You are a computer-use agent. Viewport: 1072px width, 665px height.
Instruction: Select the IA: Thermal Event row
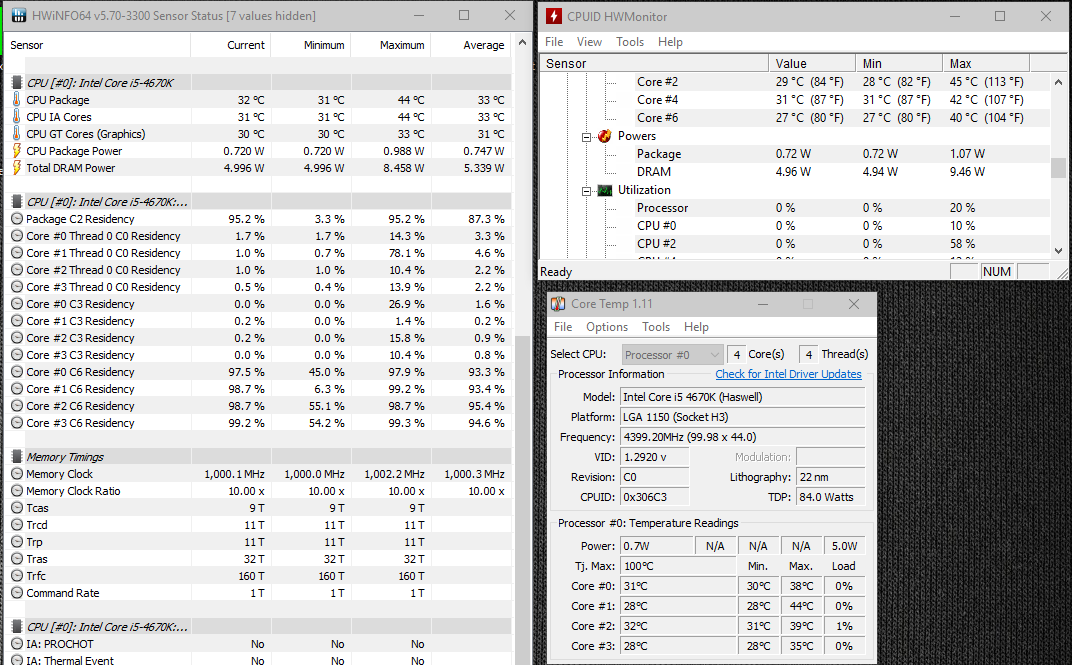point(258,660)
